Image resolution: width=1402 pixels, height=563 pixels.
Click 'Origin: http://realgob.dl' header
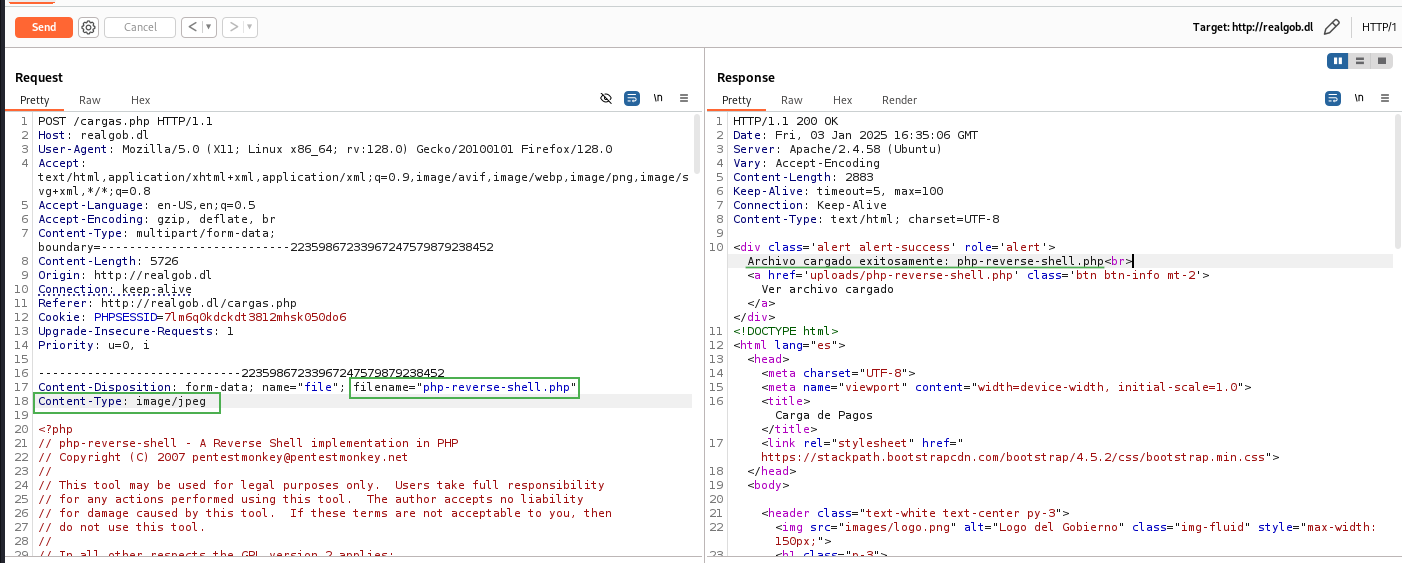125,275
